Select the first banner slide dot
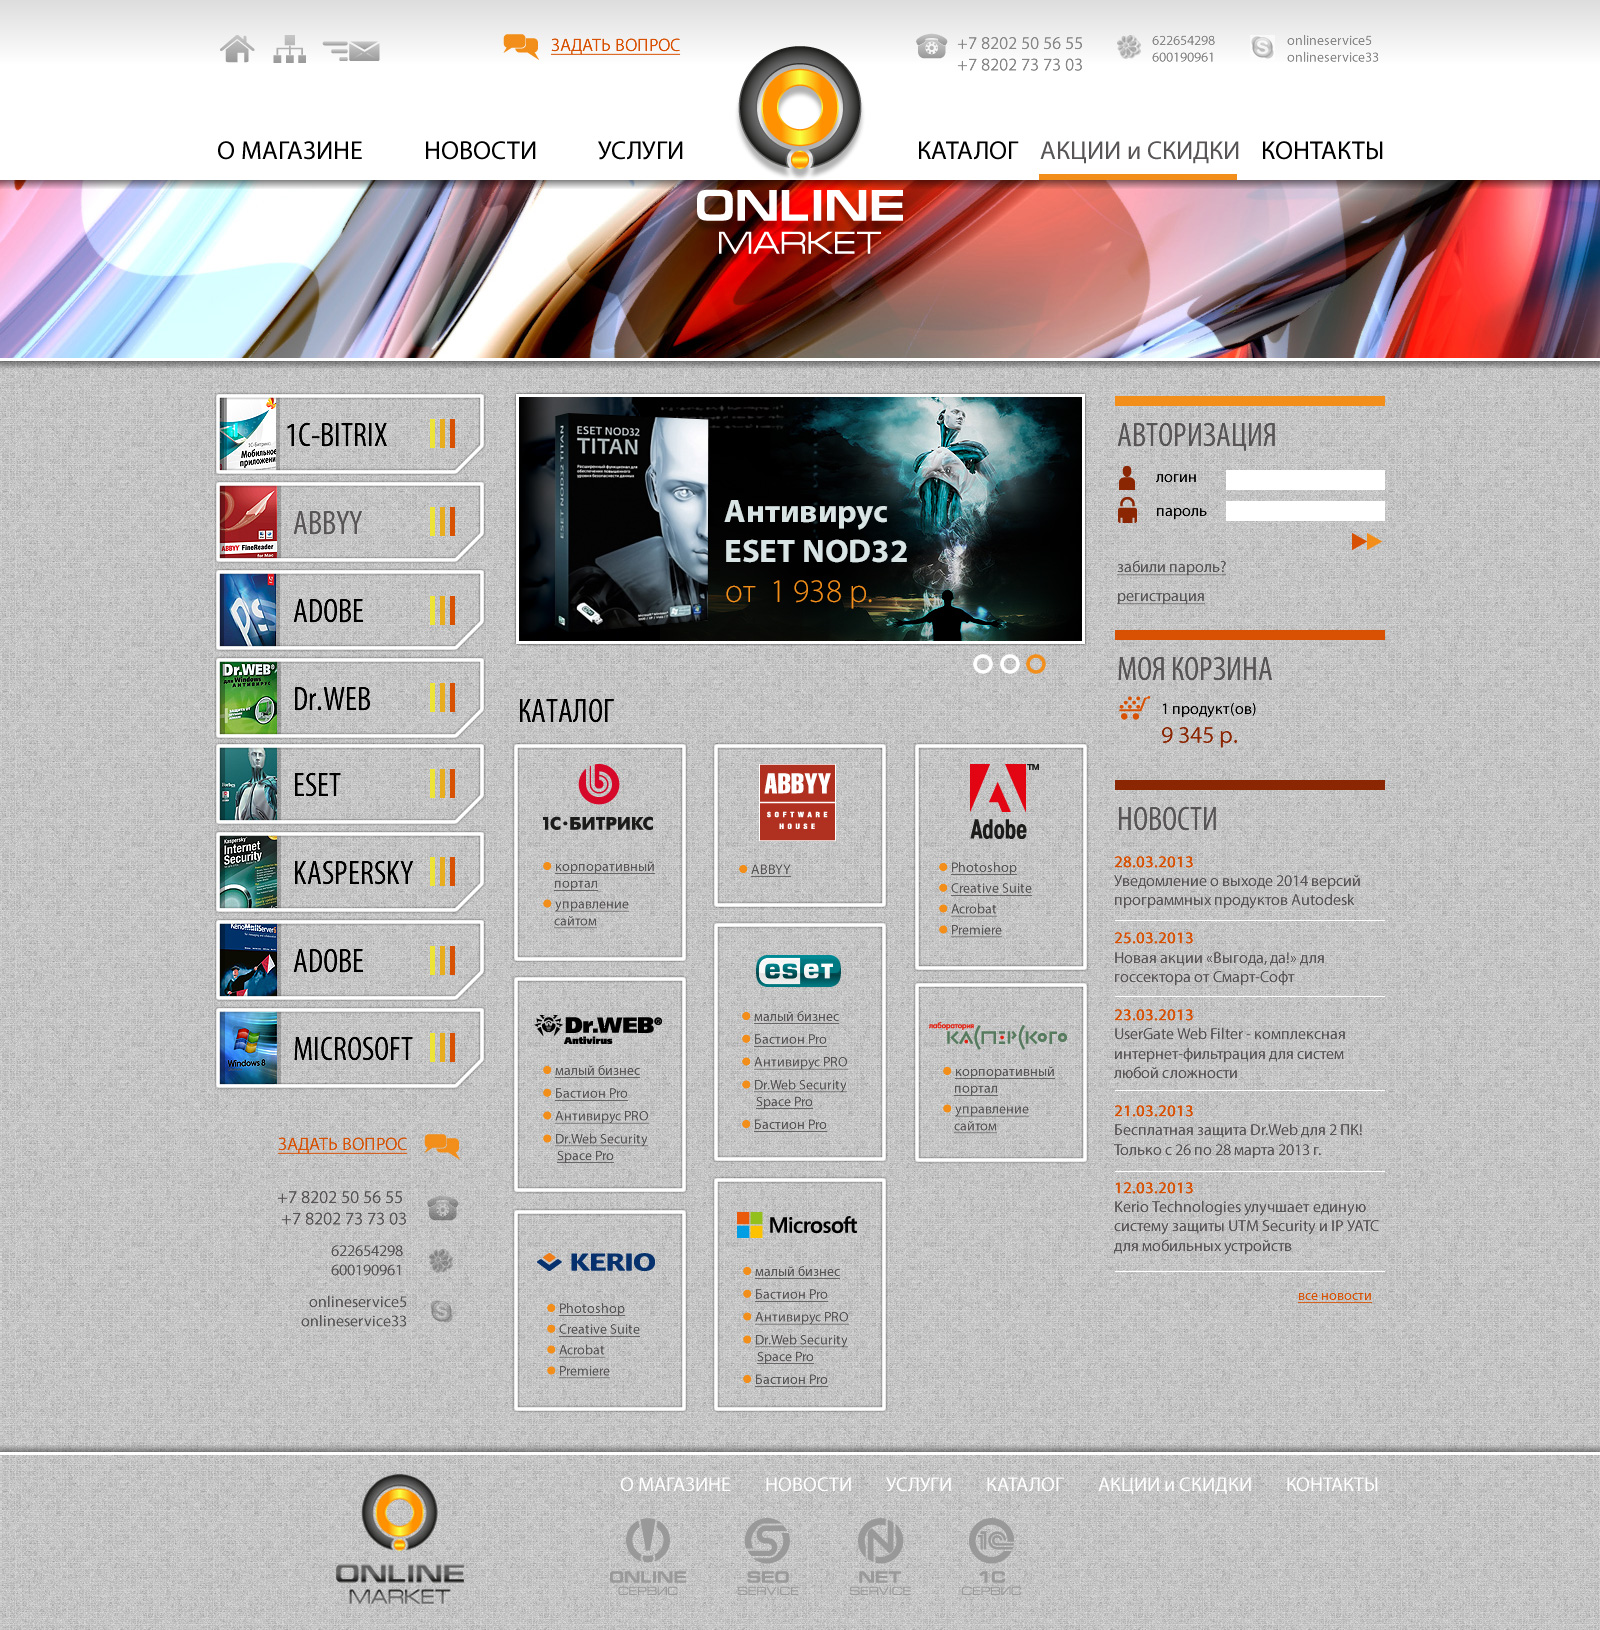The image size is (1600, 1630). [x=983, y=664]
